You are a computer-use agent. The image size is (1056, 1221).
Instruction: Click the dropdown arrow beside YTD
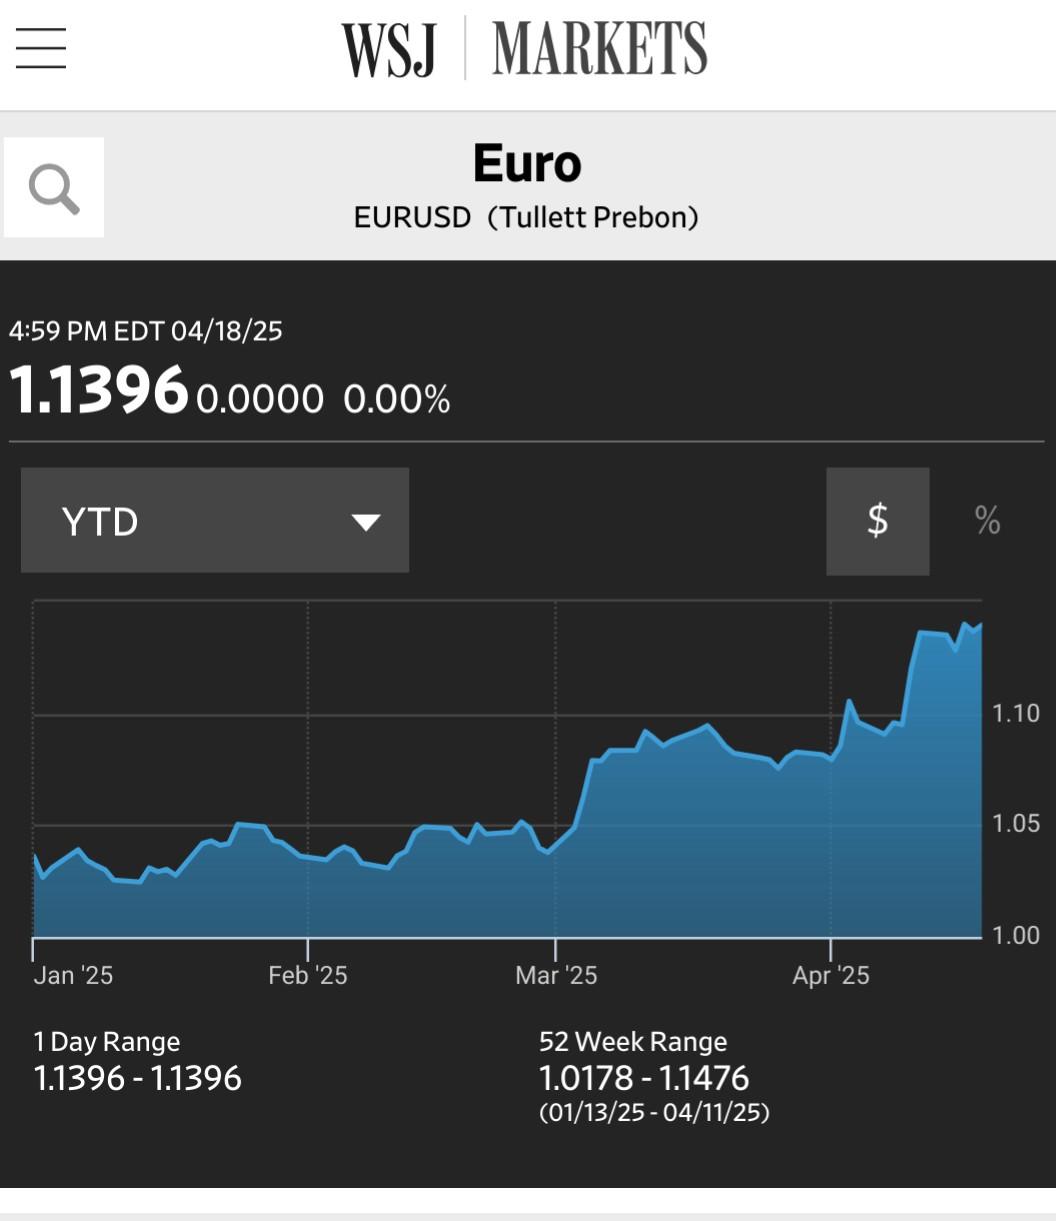tap(366, 522)
